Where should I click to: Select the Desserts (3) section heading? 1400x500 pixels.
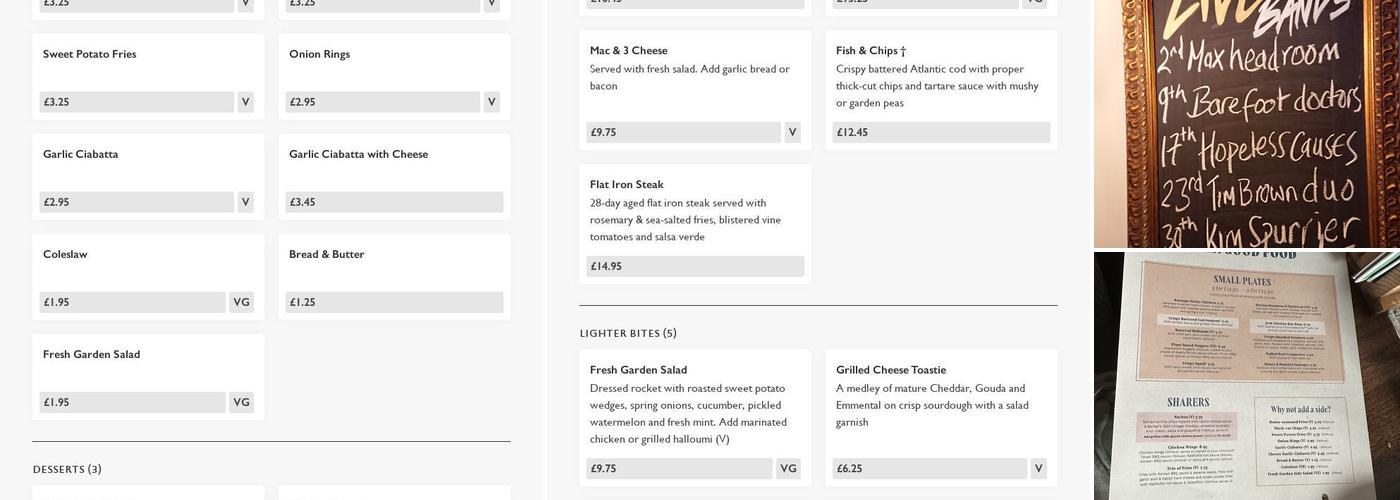(67, 469)
